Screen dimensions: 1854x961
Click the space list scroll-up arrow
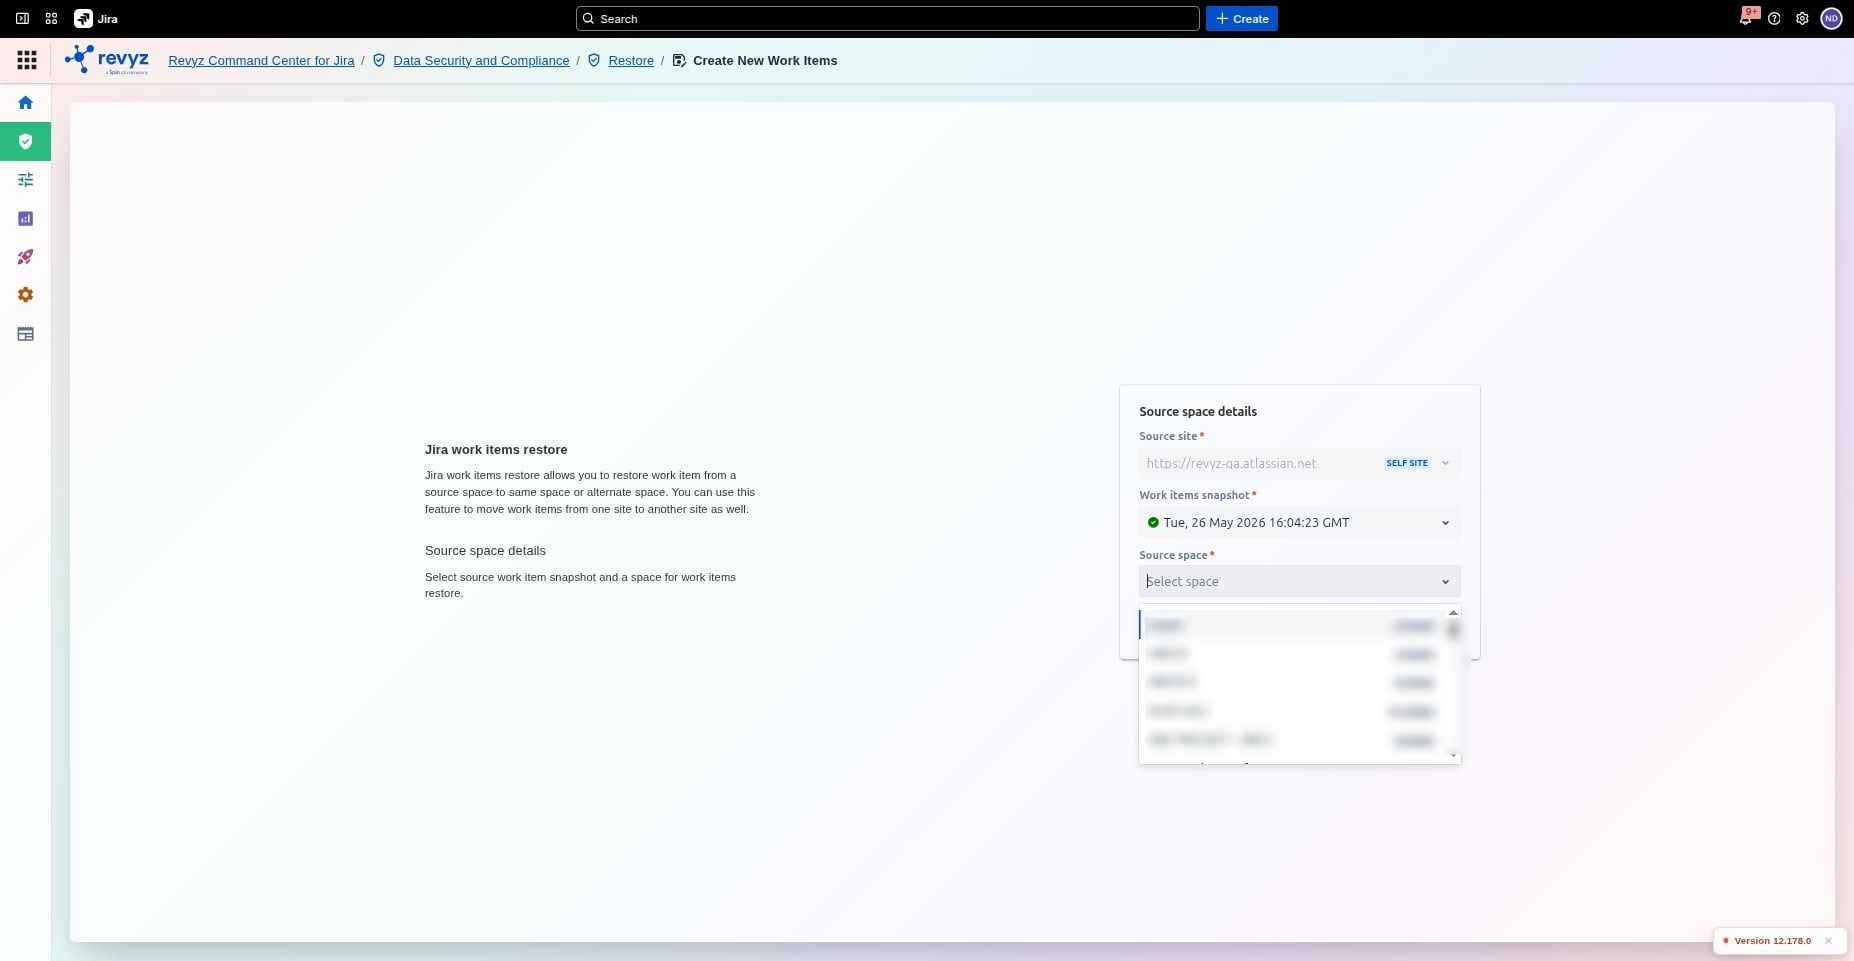point(1453,613)
